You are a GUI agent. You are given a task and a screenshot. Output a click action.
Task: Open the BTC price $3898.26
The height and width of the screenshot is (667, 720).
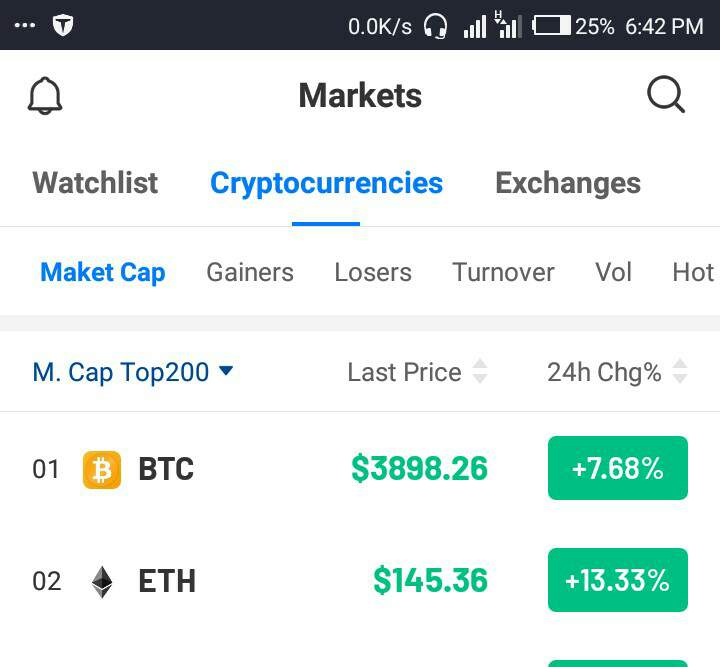coord(419,468)
